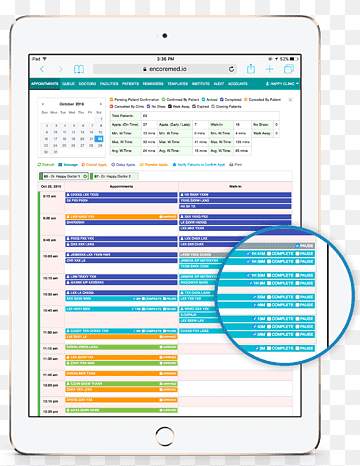
Task: Toggle Cancelled By Clinic legend checkbox
Action: tap(112, 106)
